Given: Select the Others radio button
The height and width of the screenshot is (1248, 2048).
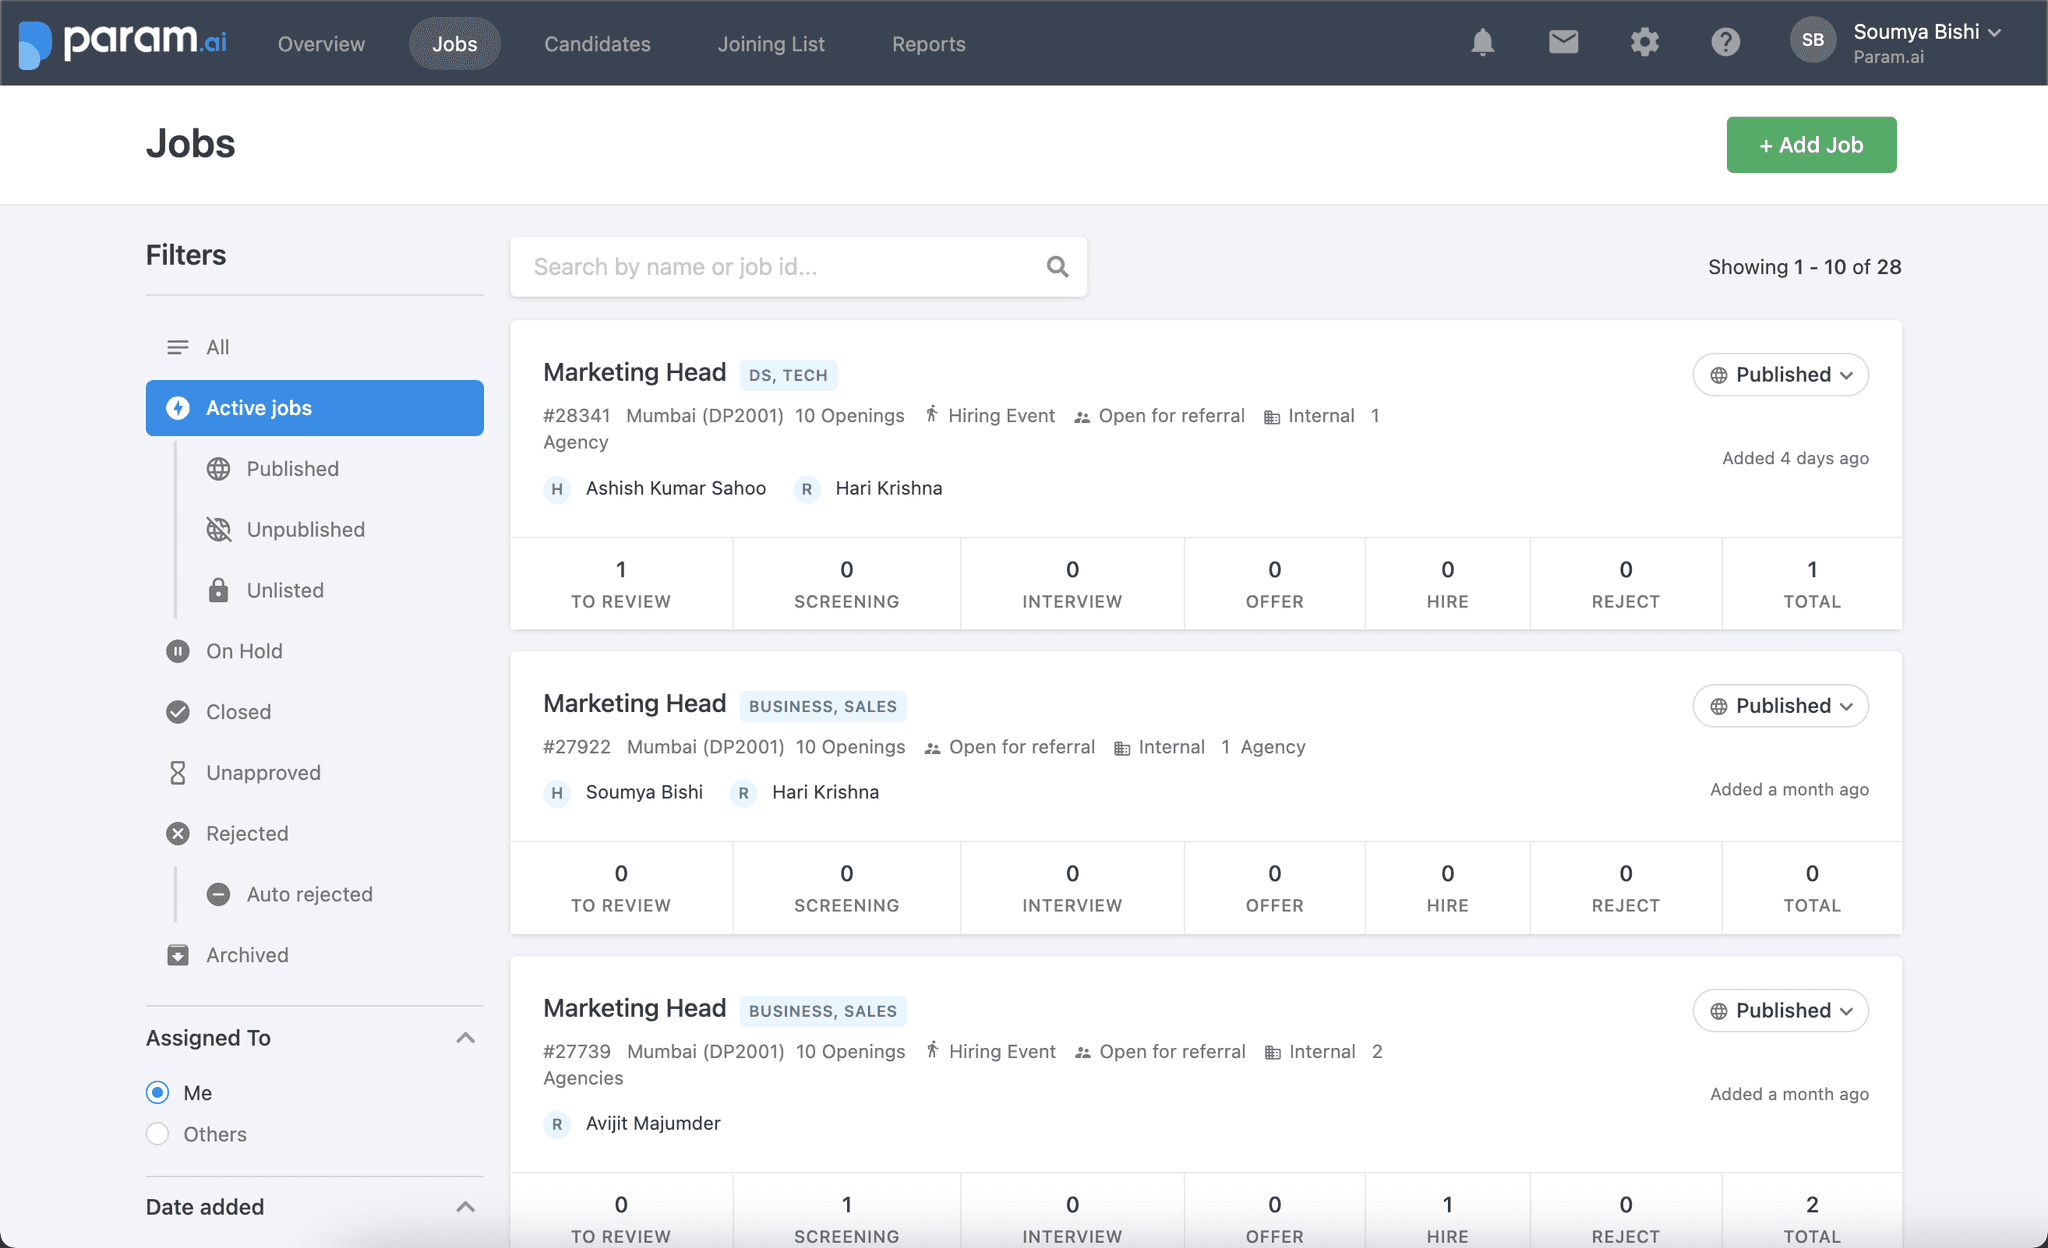Looking at the screenshot, I should pyautogui.click(x=157, y=1134).
